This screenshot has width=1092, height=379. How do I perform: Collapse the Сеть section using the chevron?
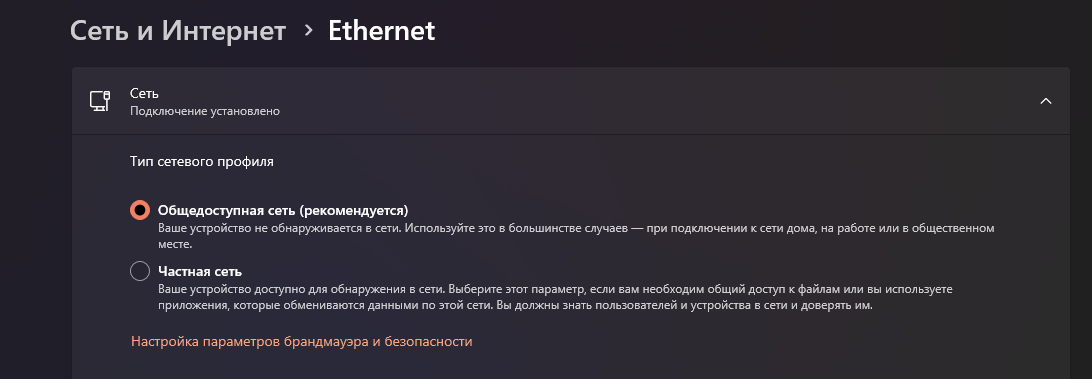1045,101
